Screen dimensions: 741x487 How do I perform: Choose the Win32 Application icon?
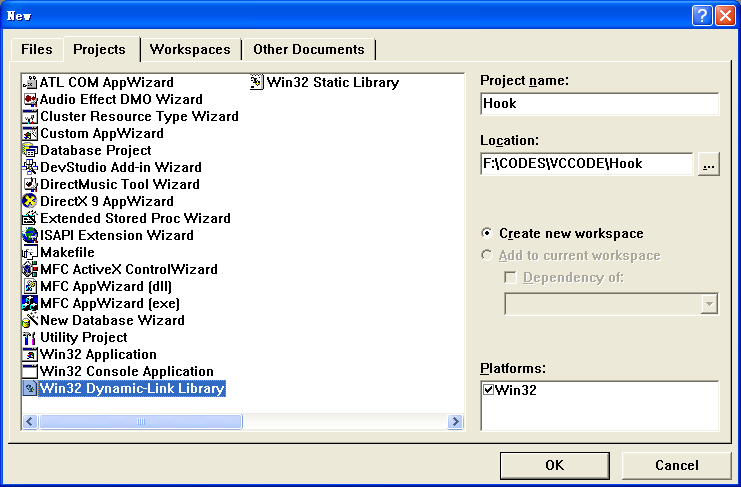click(30, 354)
